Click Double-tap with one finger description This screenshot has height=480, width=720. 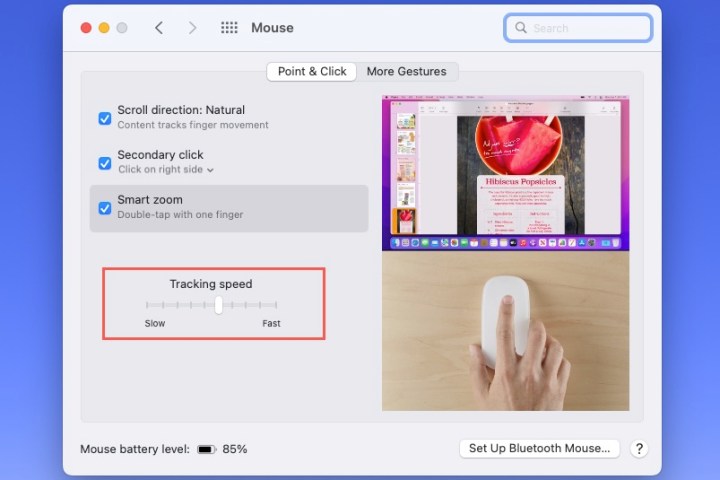[180, 215]
